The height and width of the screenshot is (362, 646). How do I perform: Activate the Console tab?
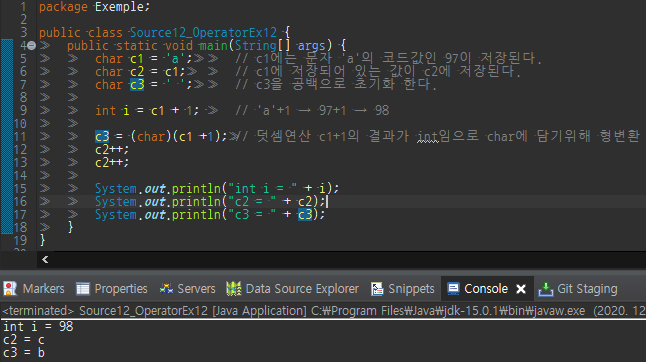486,289
